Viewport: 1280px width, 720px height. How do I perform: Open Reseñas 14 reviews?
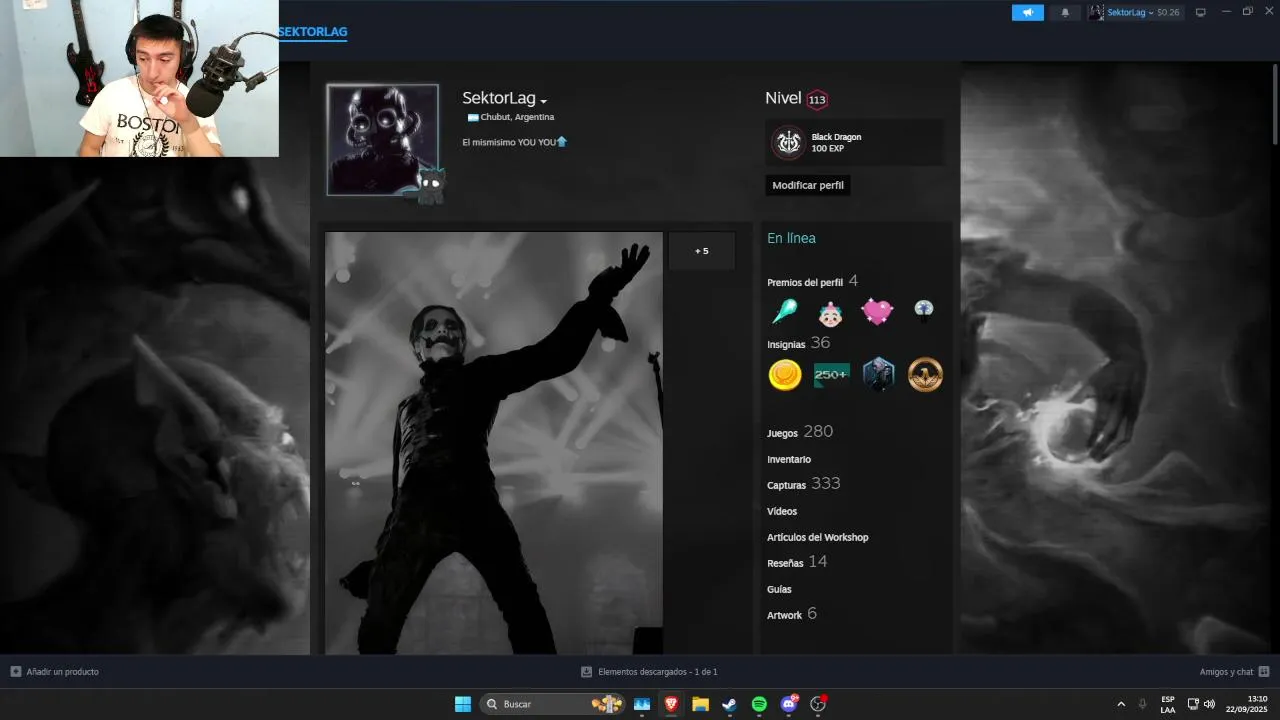click(x=797, y=562)
